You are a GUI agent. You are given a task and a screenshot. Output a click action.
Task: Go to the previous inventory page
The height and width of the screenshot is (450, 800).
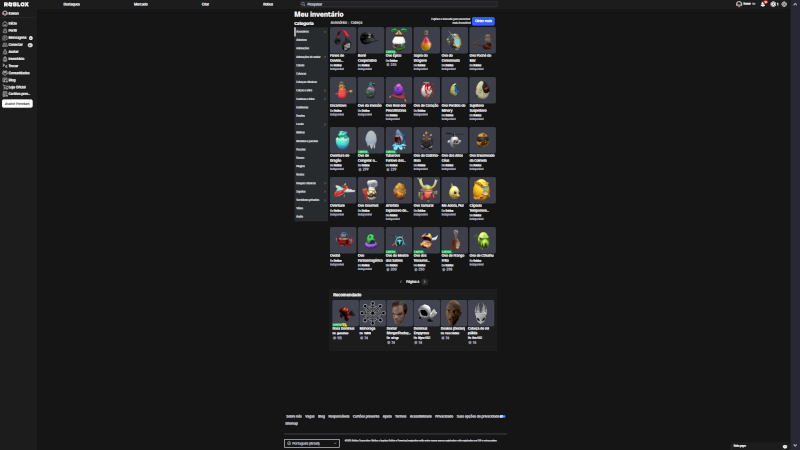[401, 282]
